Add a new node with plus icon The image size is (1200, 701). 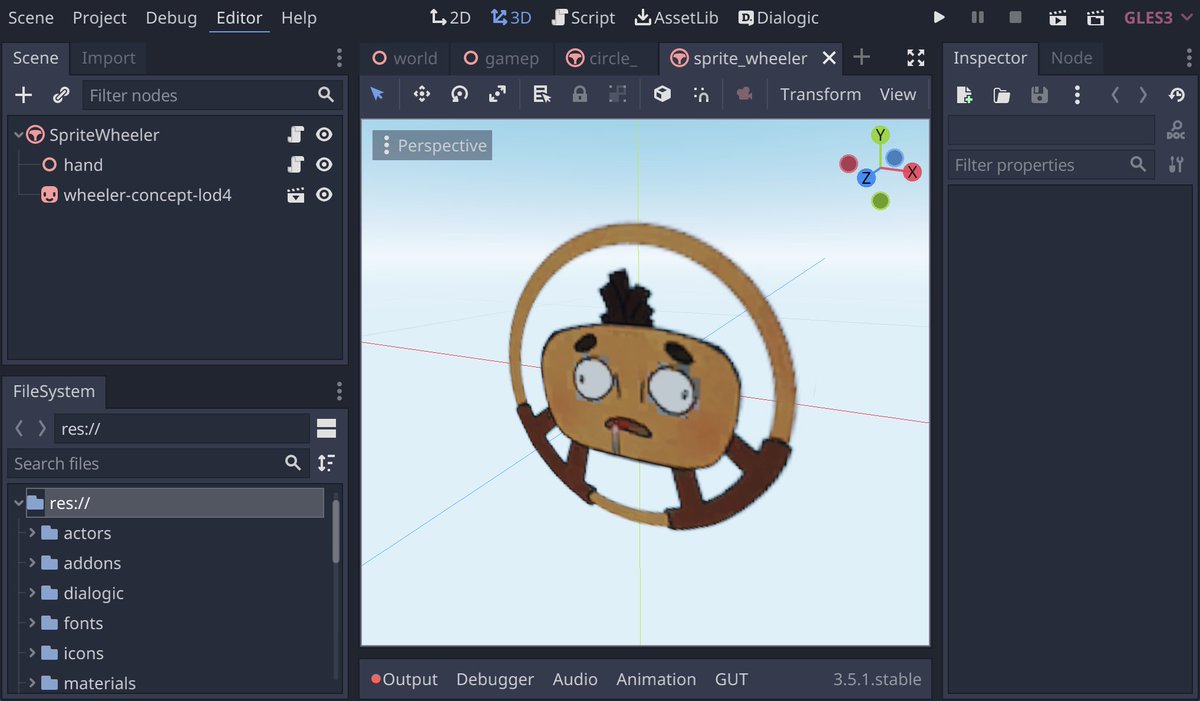[24, 95]
